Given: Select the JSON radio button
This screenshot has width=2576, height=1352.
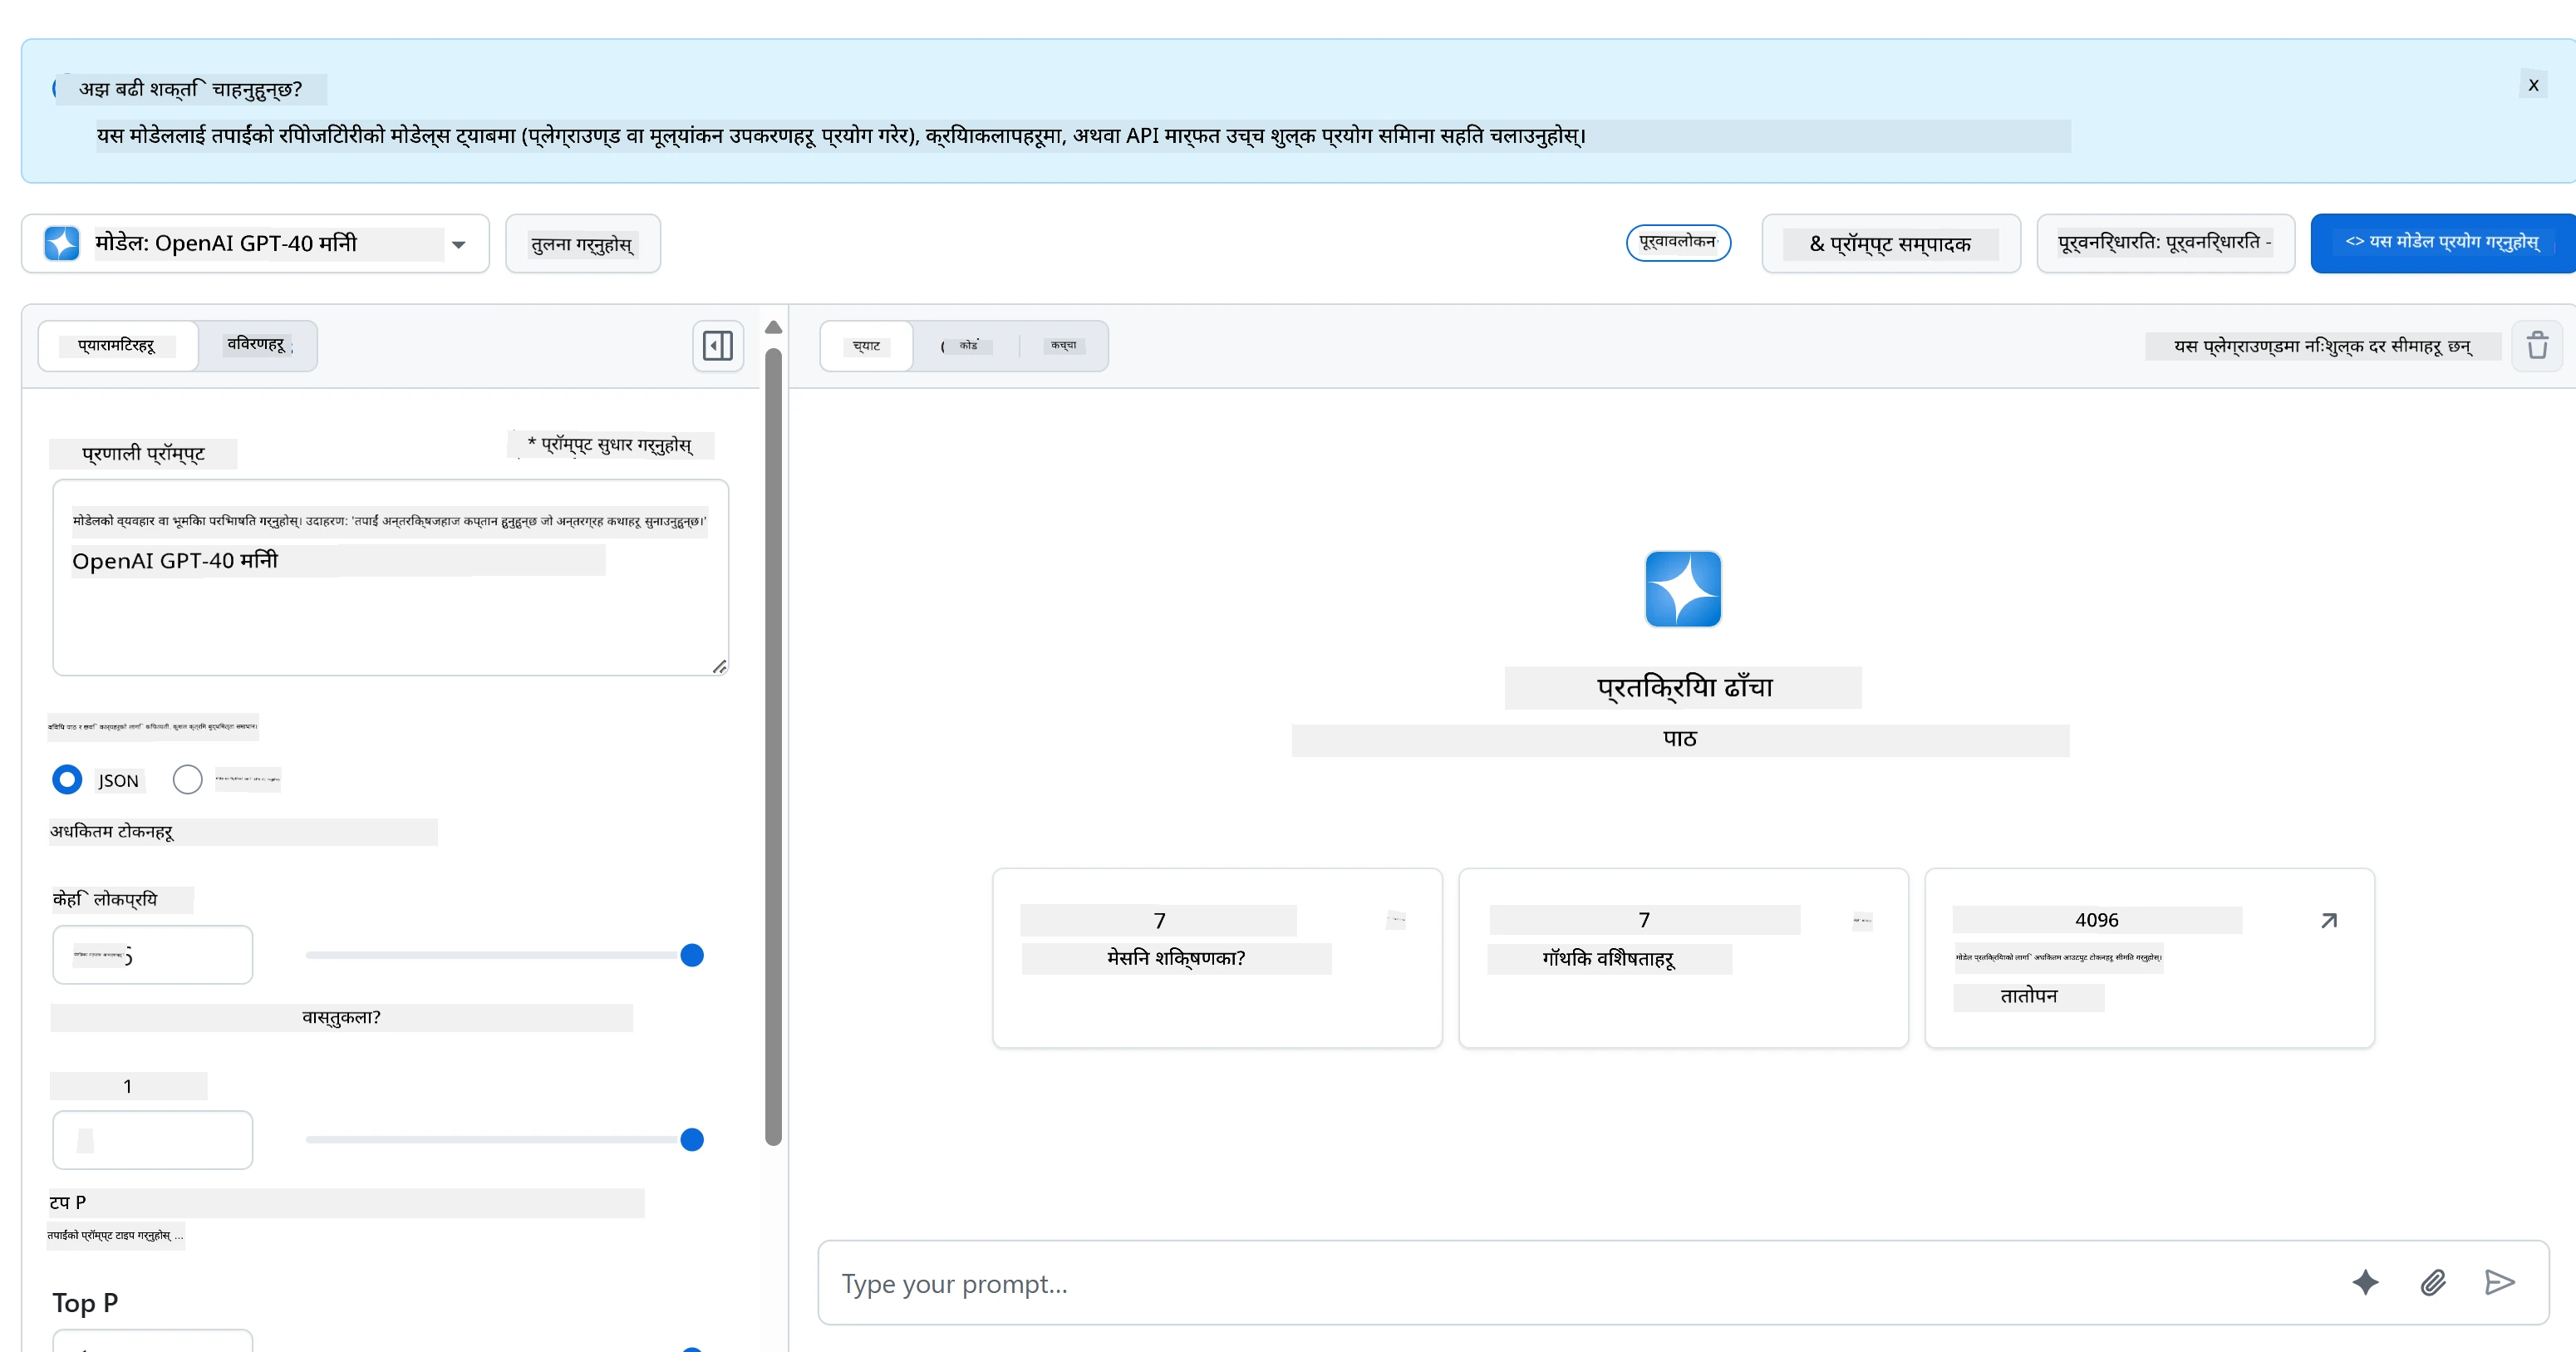Looking at the screenshot, I should 67,779.
